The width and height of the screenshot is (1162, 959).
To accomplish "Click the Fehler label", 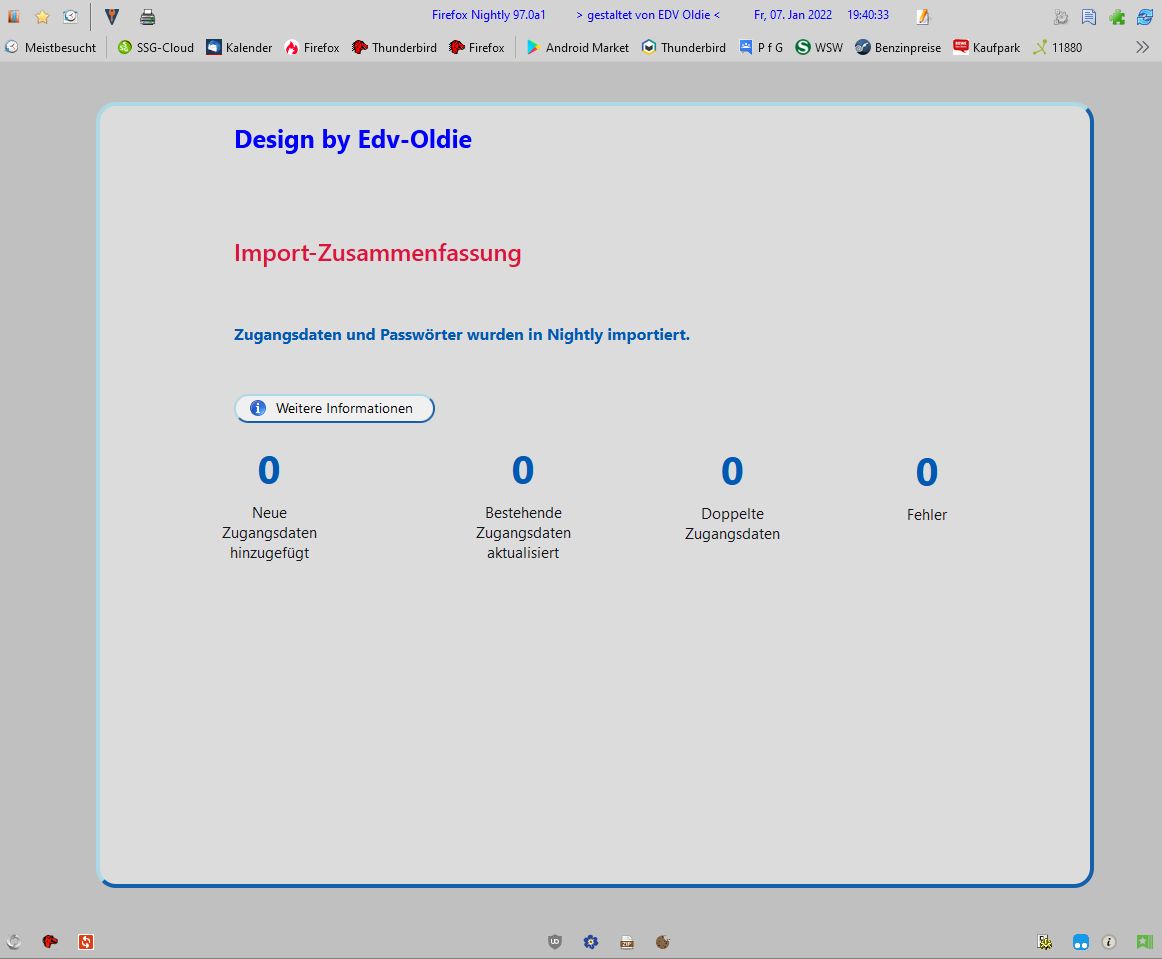I will [x=926, y=515].
